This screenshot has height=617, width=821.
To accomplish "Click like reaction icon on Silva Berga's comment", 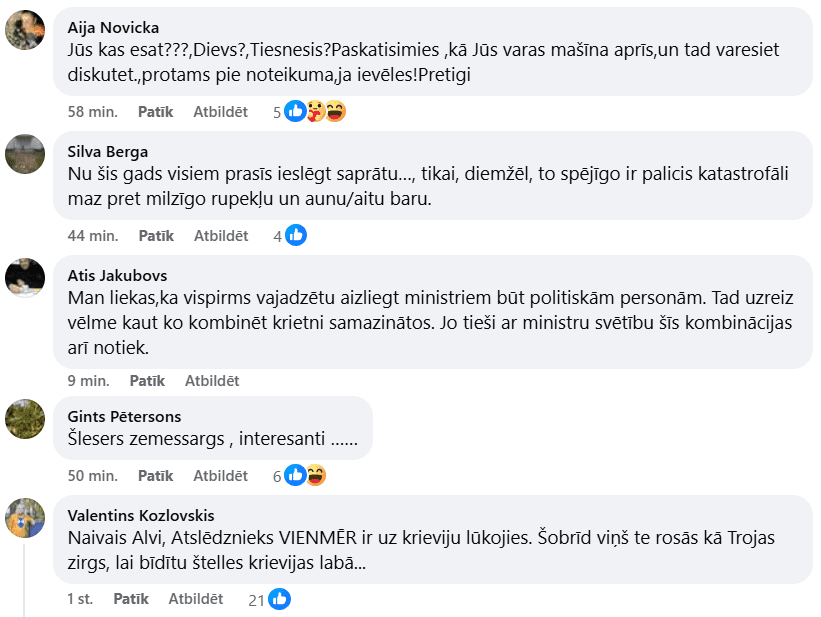I will point(295,236).
